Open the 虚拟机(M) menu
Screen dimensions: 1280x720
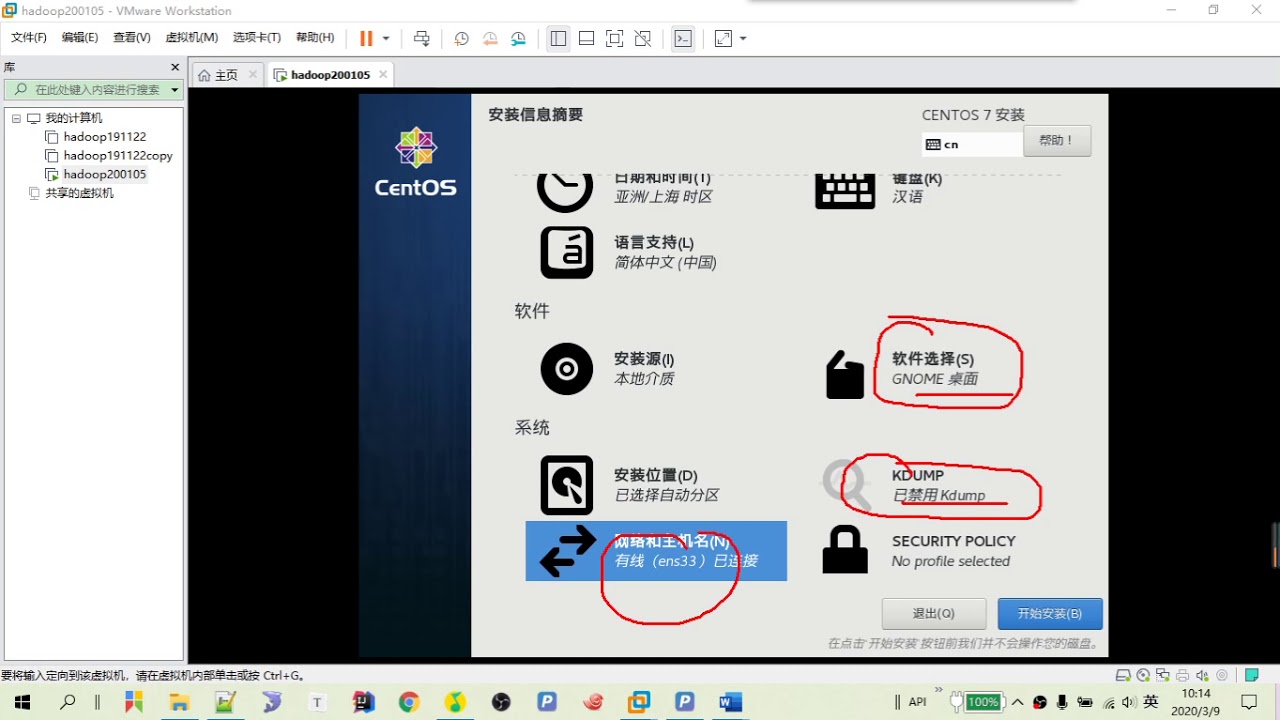point(191,37)
